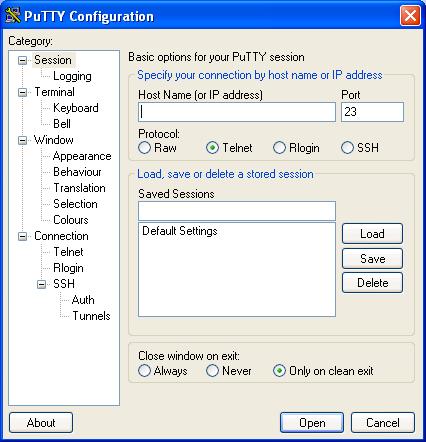Close the PuTTY Configuration window
Viewport: 426px width, 442px height.
pyautogui.click(x=410, y=16)
